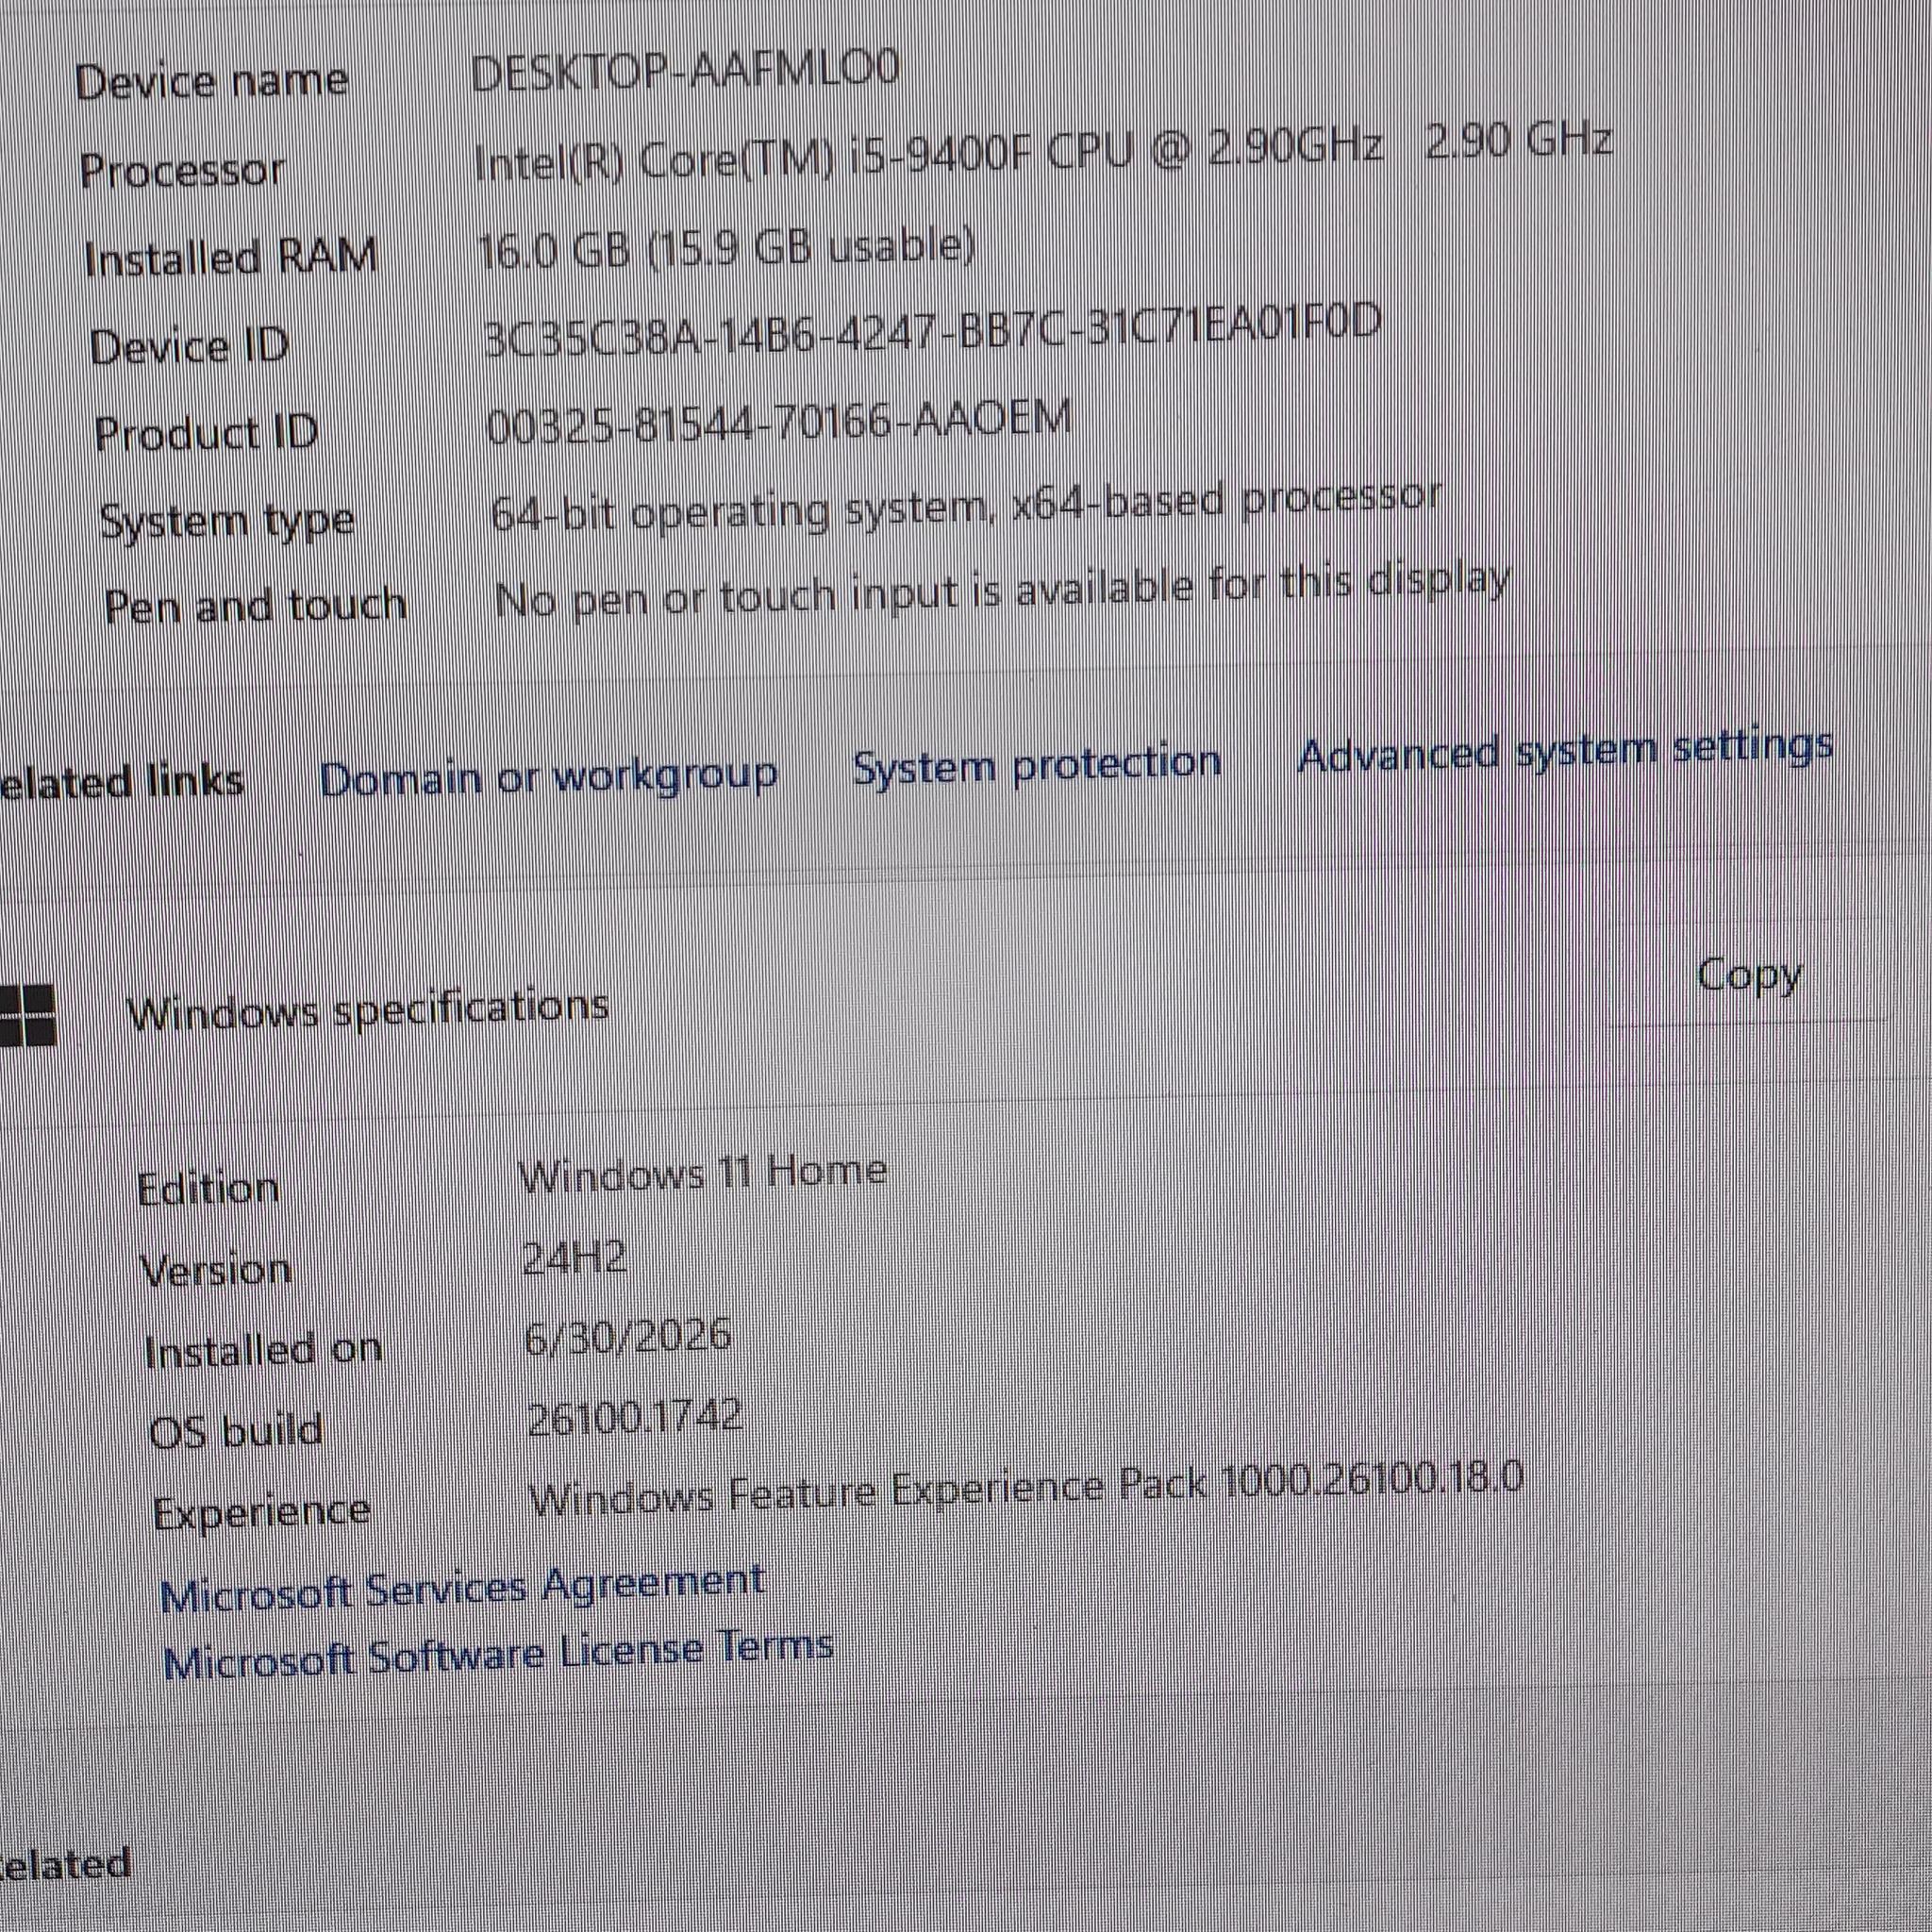Image resolution: width=1932 pixels, height=1932 pixels.
Task: Click the Installed on label
Action: tap(264, 1351)
